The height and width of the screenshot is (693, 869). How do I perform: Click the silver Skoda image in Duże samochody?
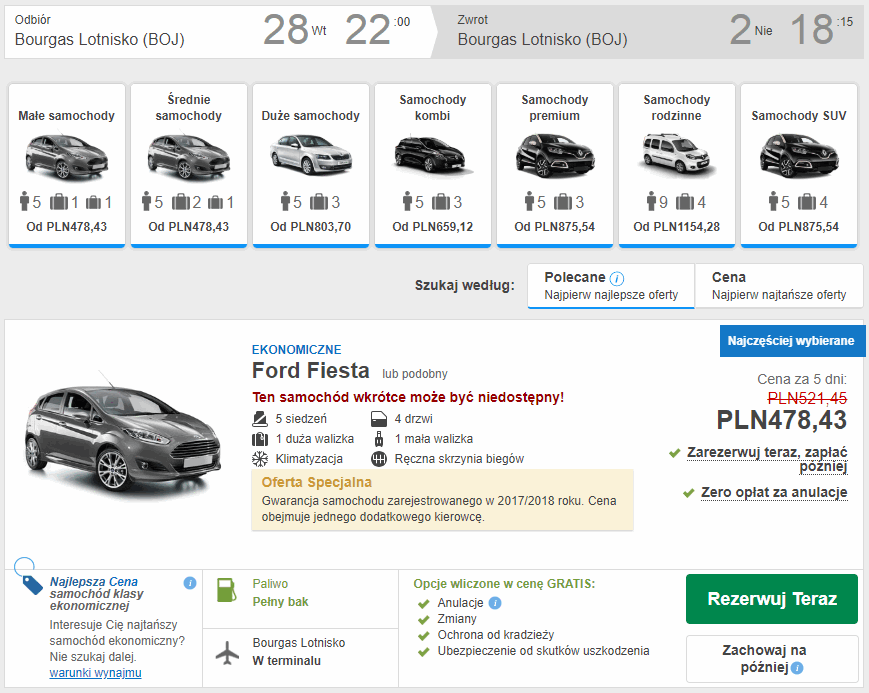[x=310, y=154]
